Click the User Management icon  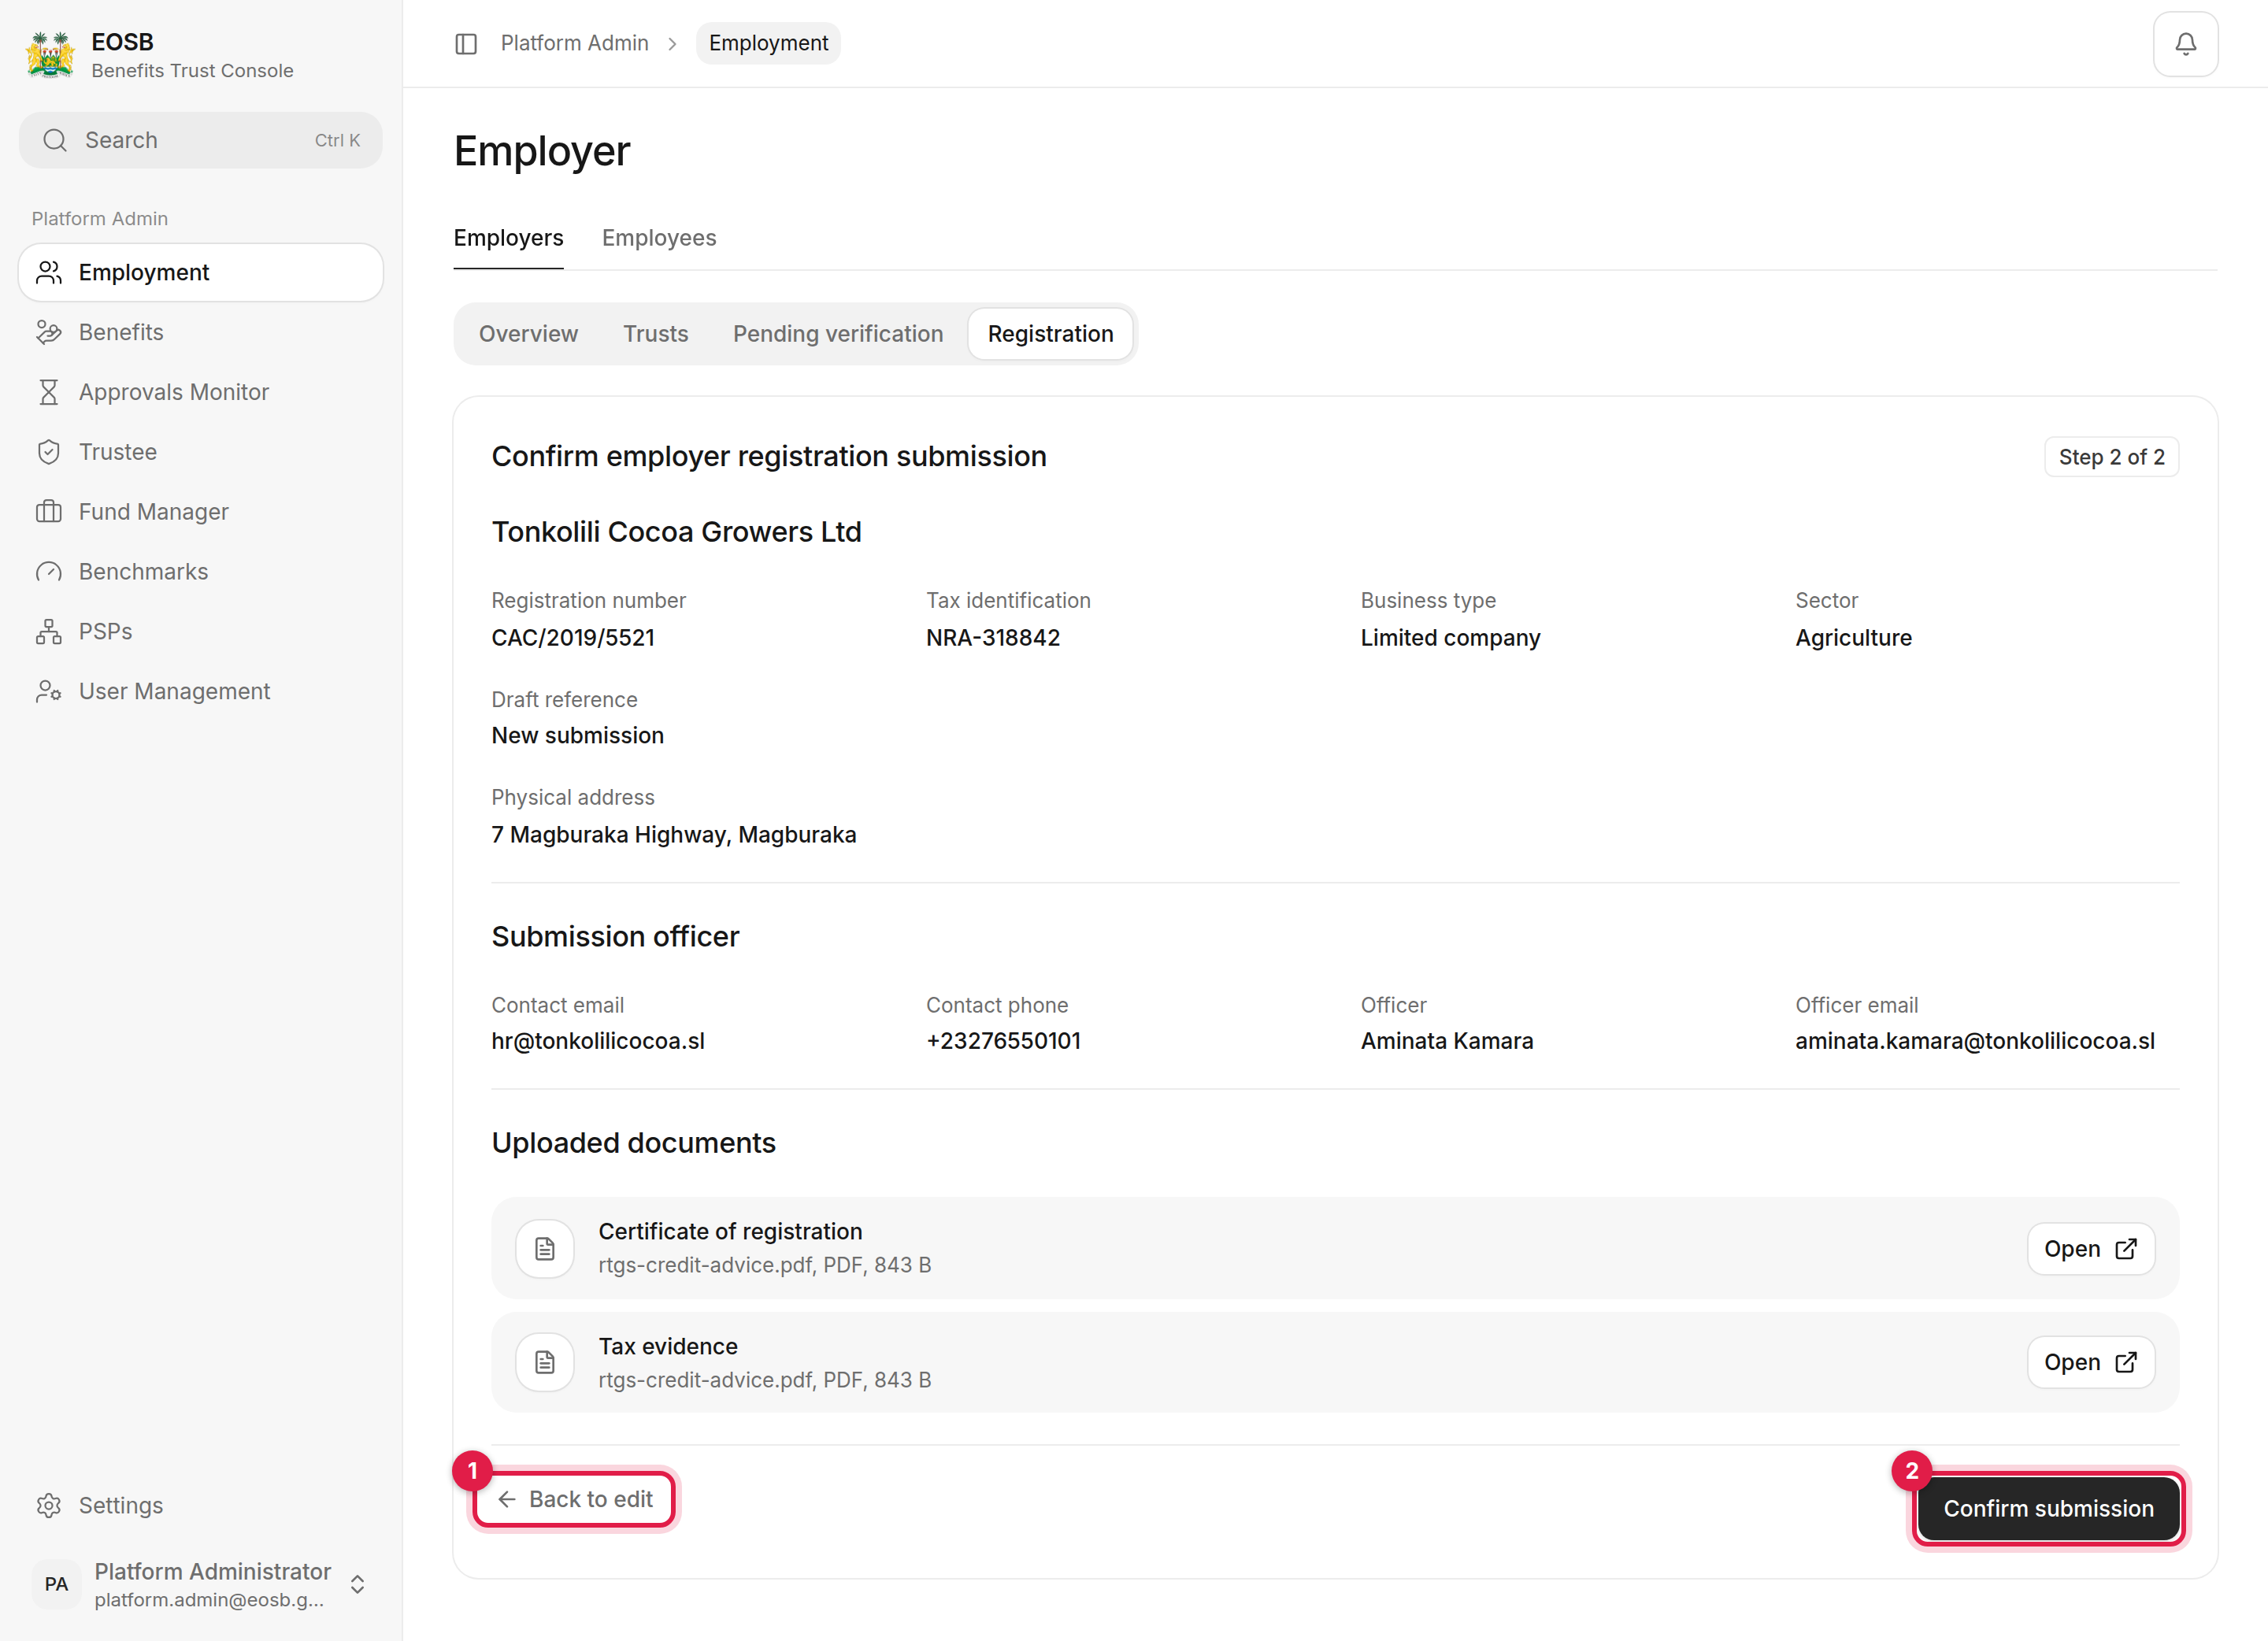[x=48, y=692]
